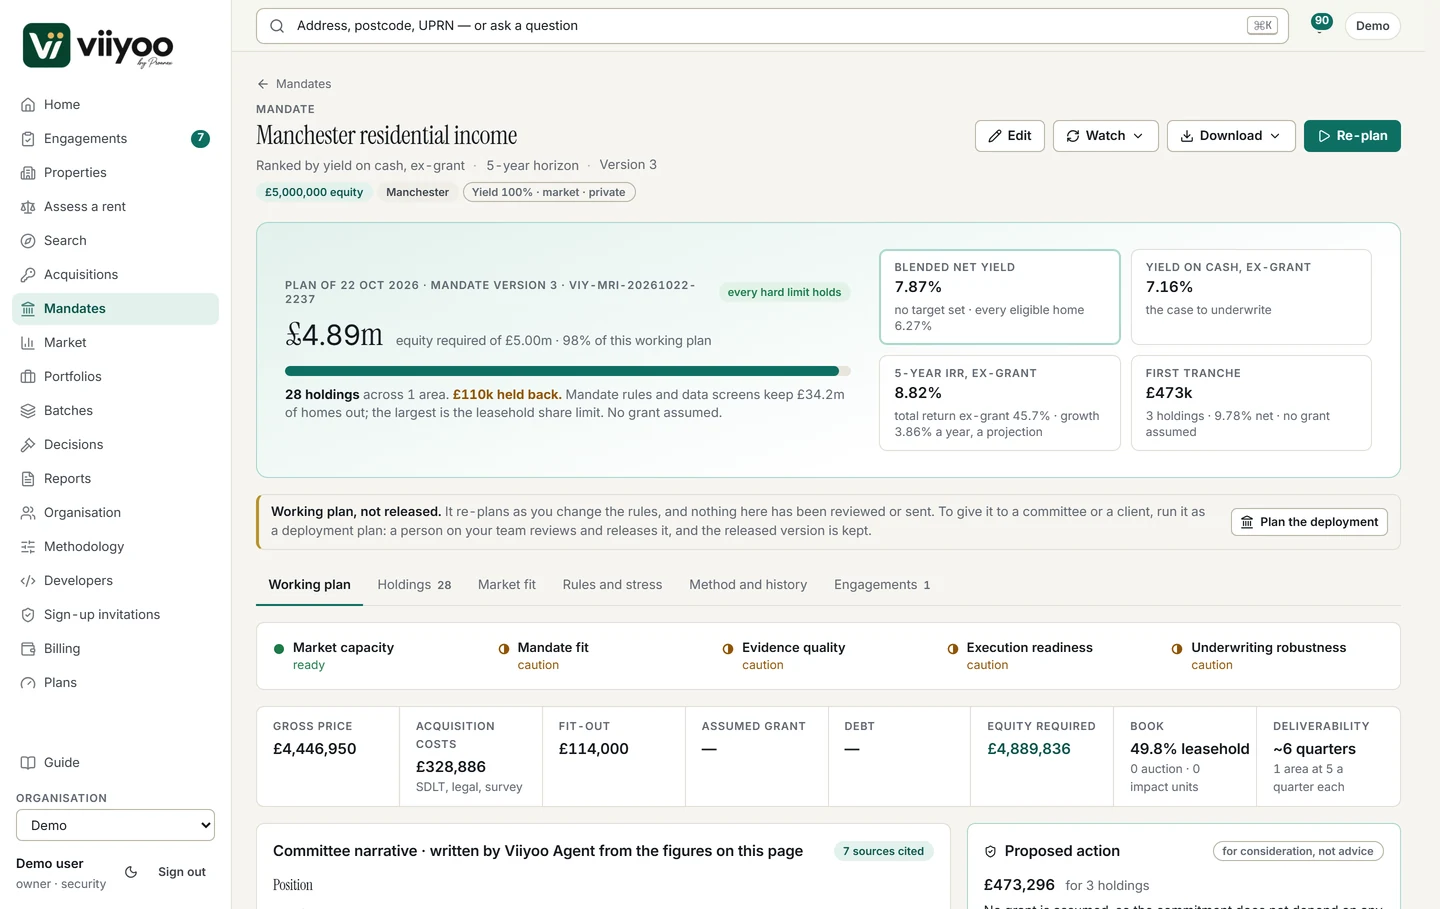1440x909 pixels.
Task: Open Mandates in the sidebar
Action: 115,309
